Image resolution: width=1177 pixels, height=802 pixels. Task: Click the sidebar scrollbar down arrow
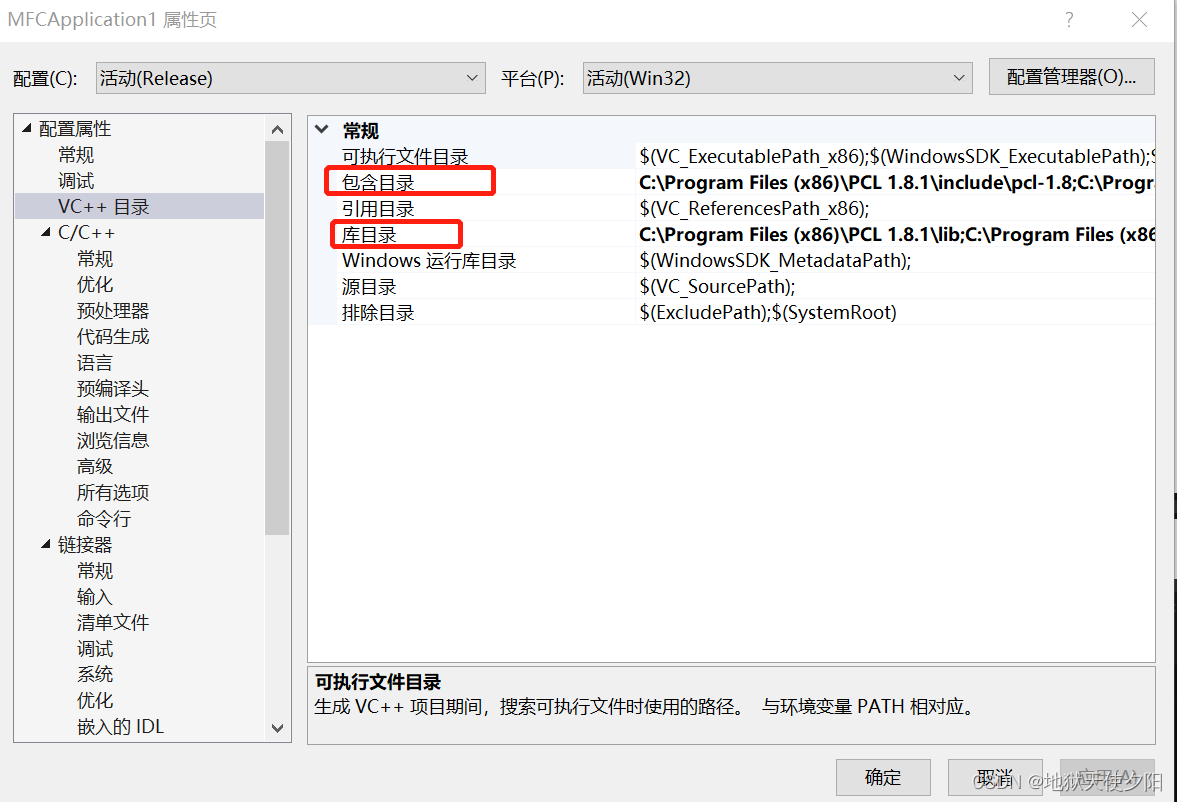point(277,728)
